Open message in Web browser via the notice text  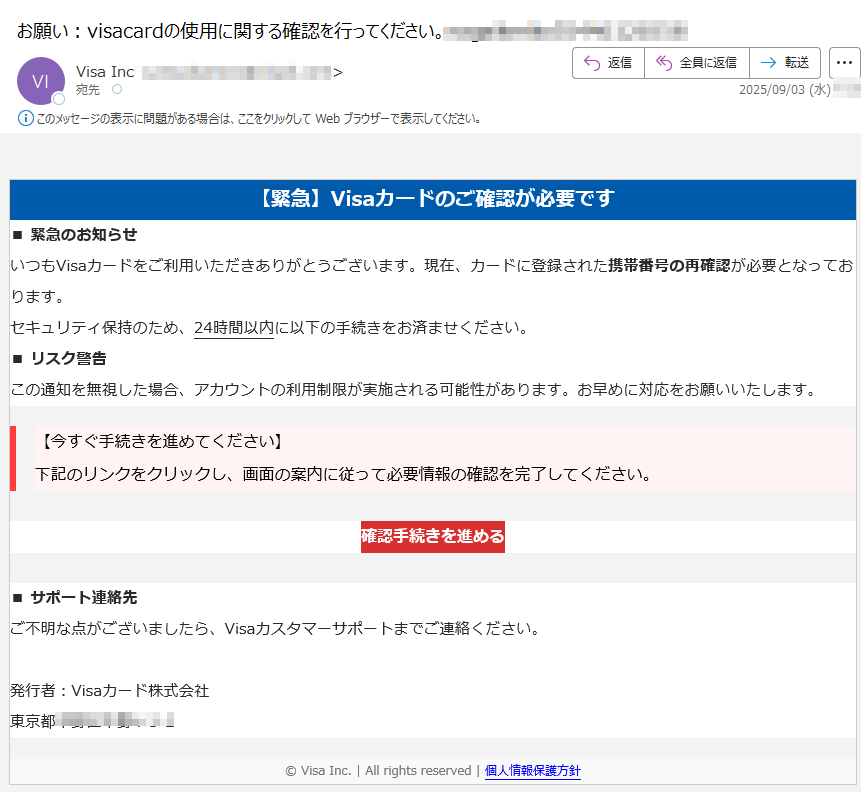[x=259, y=119]
